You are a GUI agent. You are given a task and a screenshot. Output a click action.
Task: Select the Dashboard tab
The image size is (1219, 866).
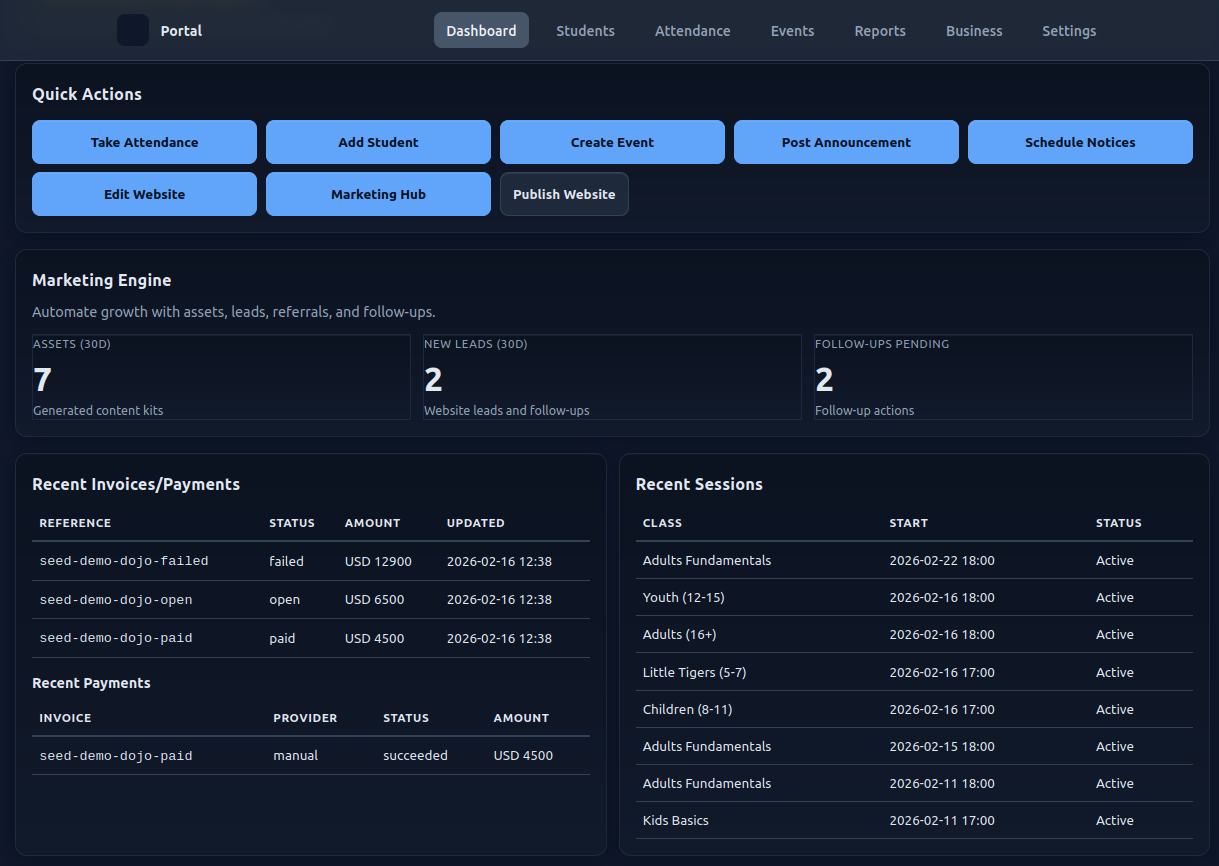pos(481,30)
